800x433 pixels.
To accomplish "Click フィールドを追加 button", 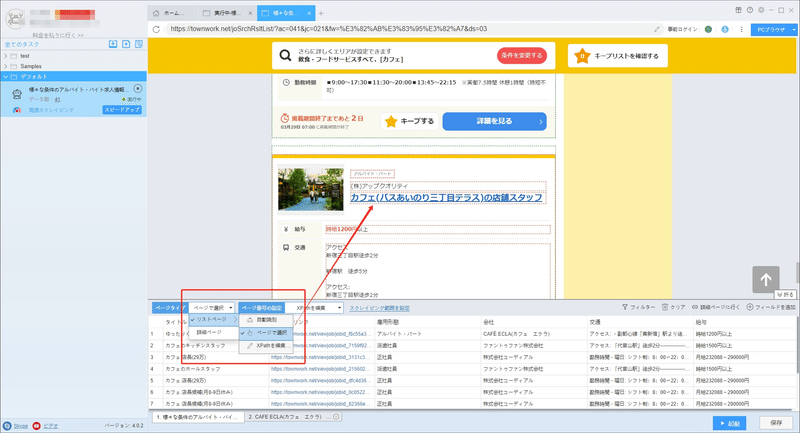I will coord(771,307).
